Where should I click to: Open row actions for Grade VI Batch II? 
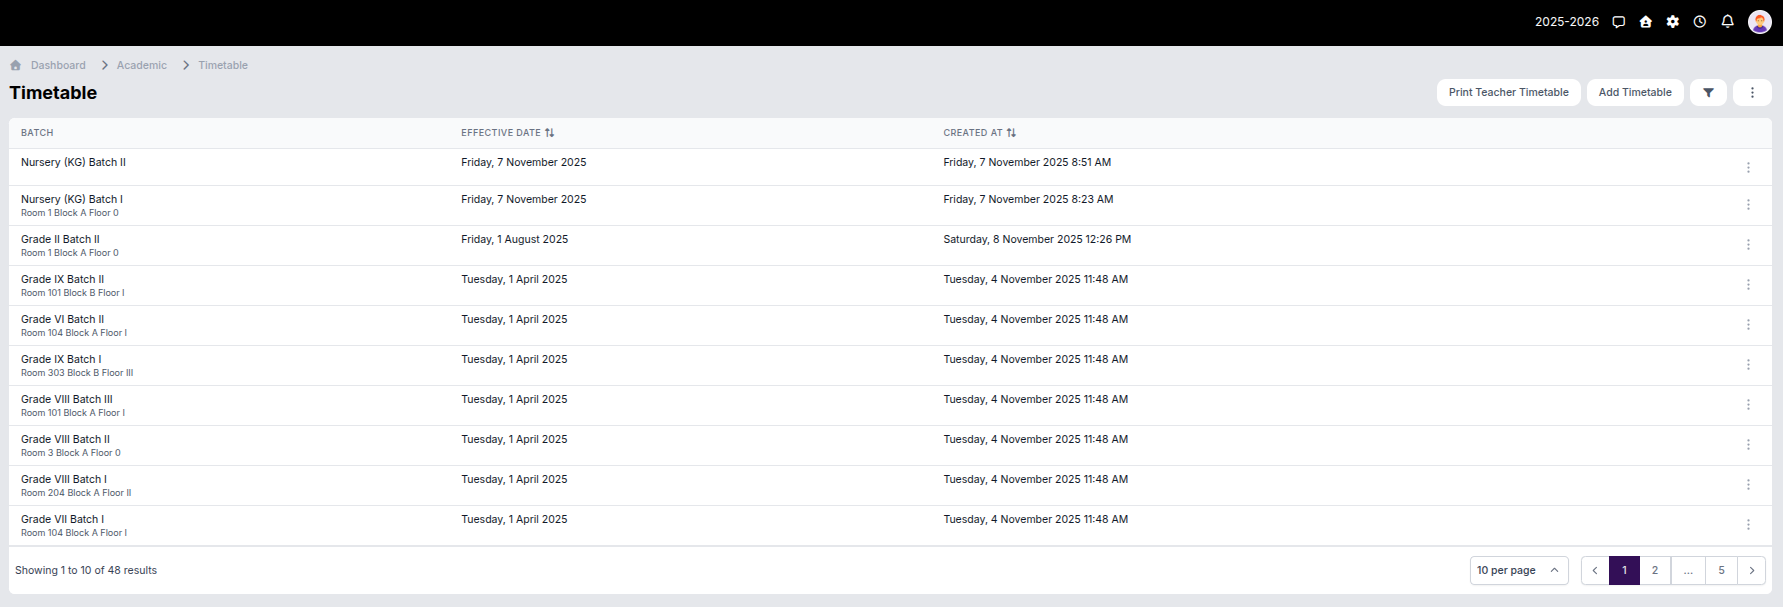pyautogui.click(x=1748, y=324)
